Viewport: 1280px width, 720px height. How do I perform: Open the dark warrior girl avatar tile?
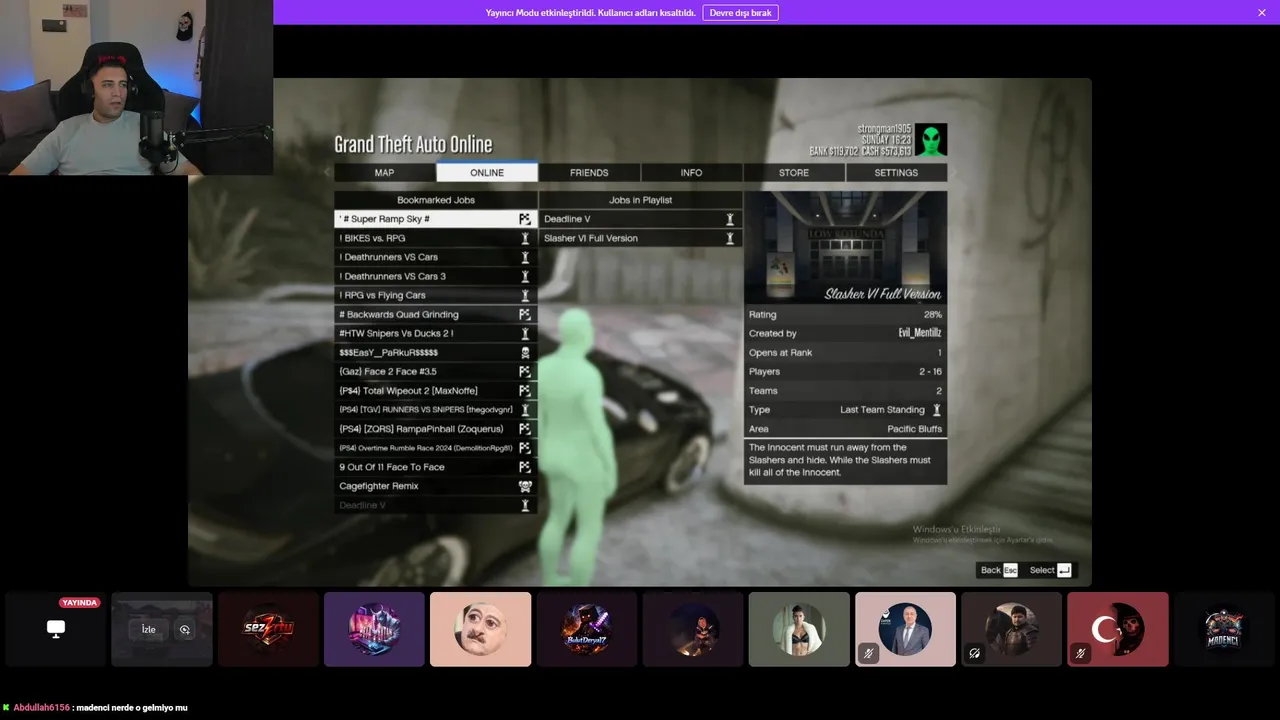pos(692,629)
